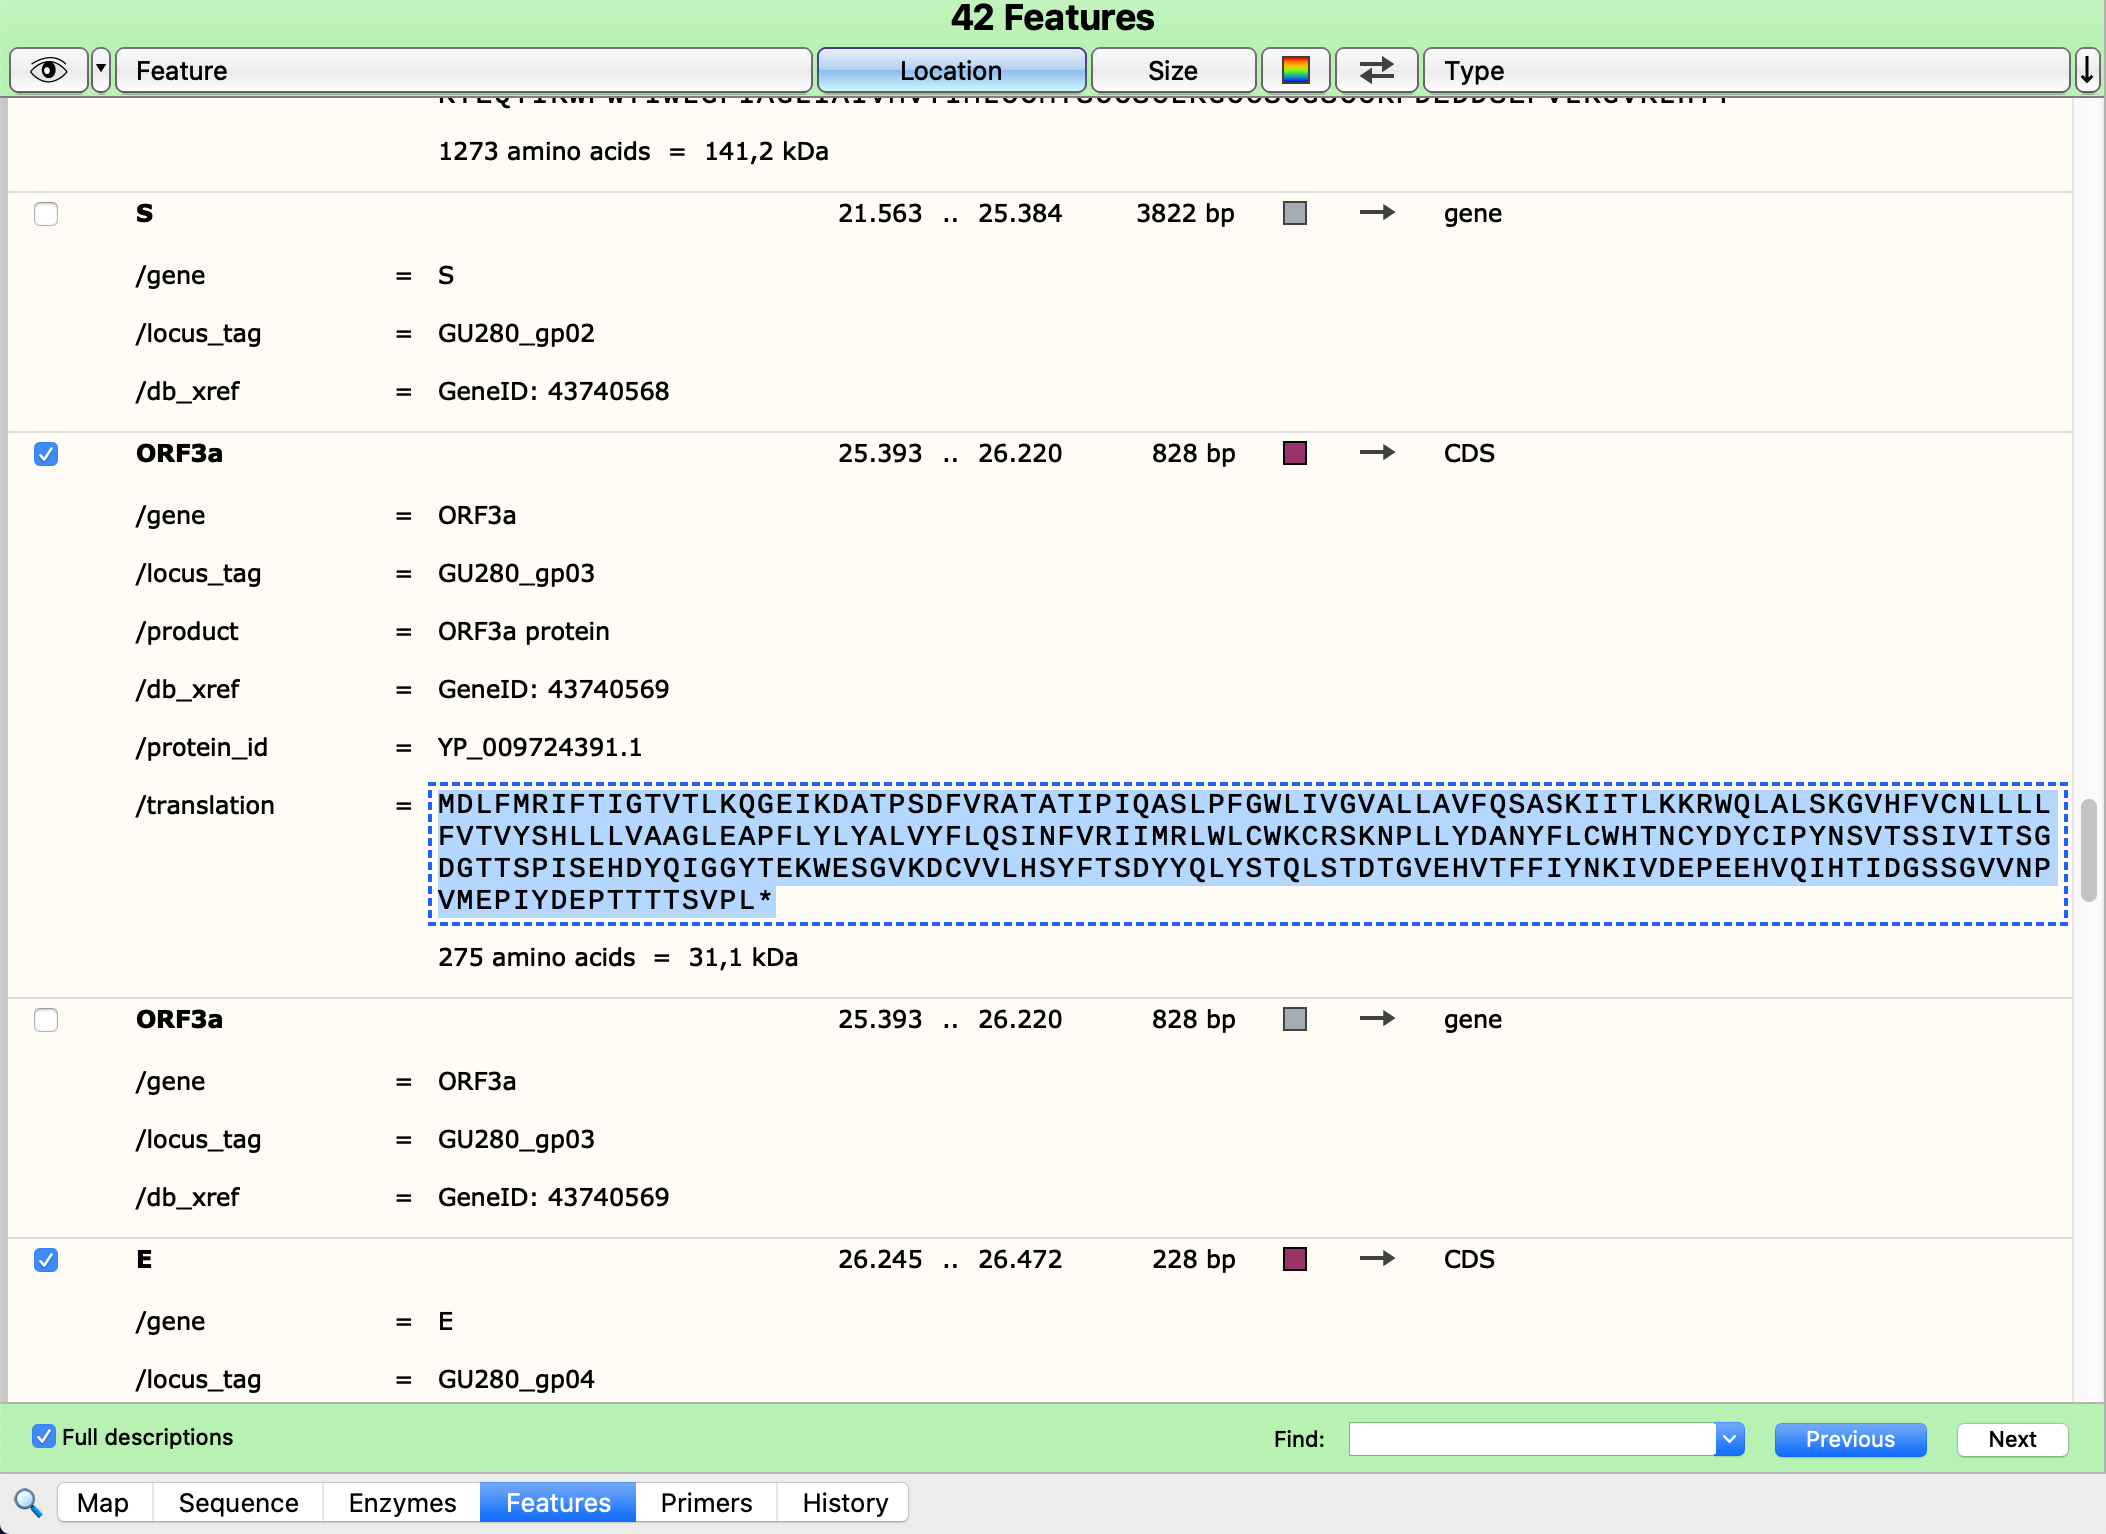Click the magnifying glass search icon
2106x1534 pixels.
pos(27,1502)
